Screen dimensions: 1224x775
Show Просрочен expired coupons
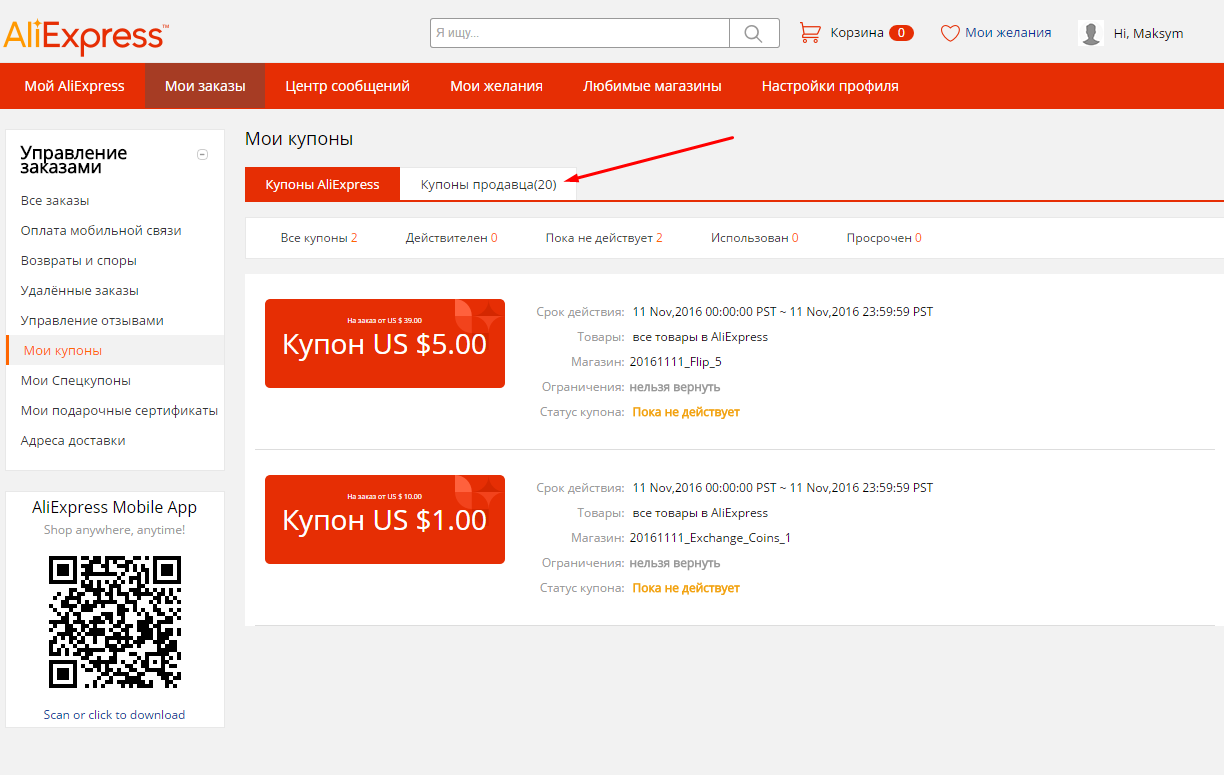[883, 238]
